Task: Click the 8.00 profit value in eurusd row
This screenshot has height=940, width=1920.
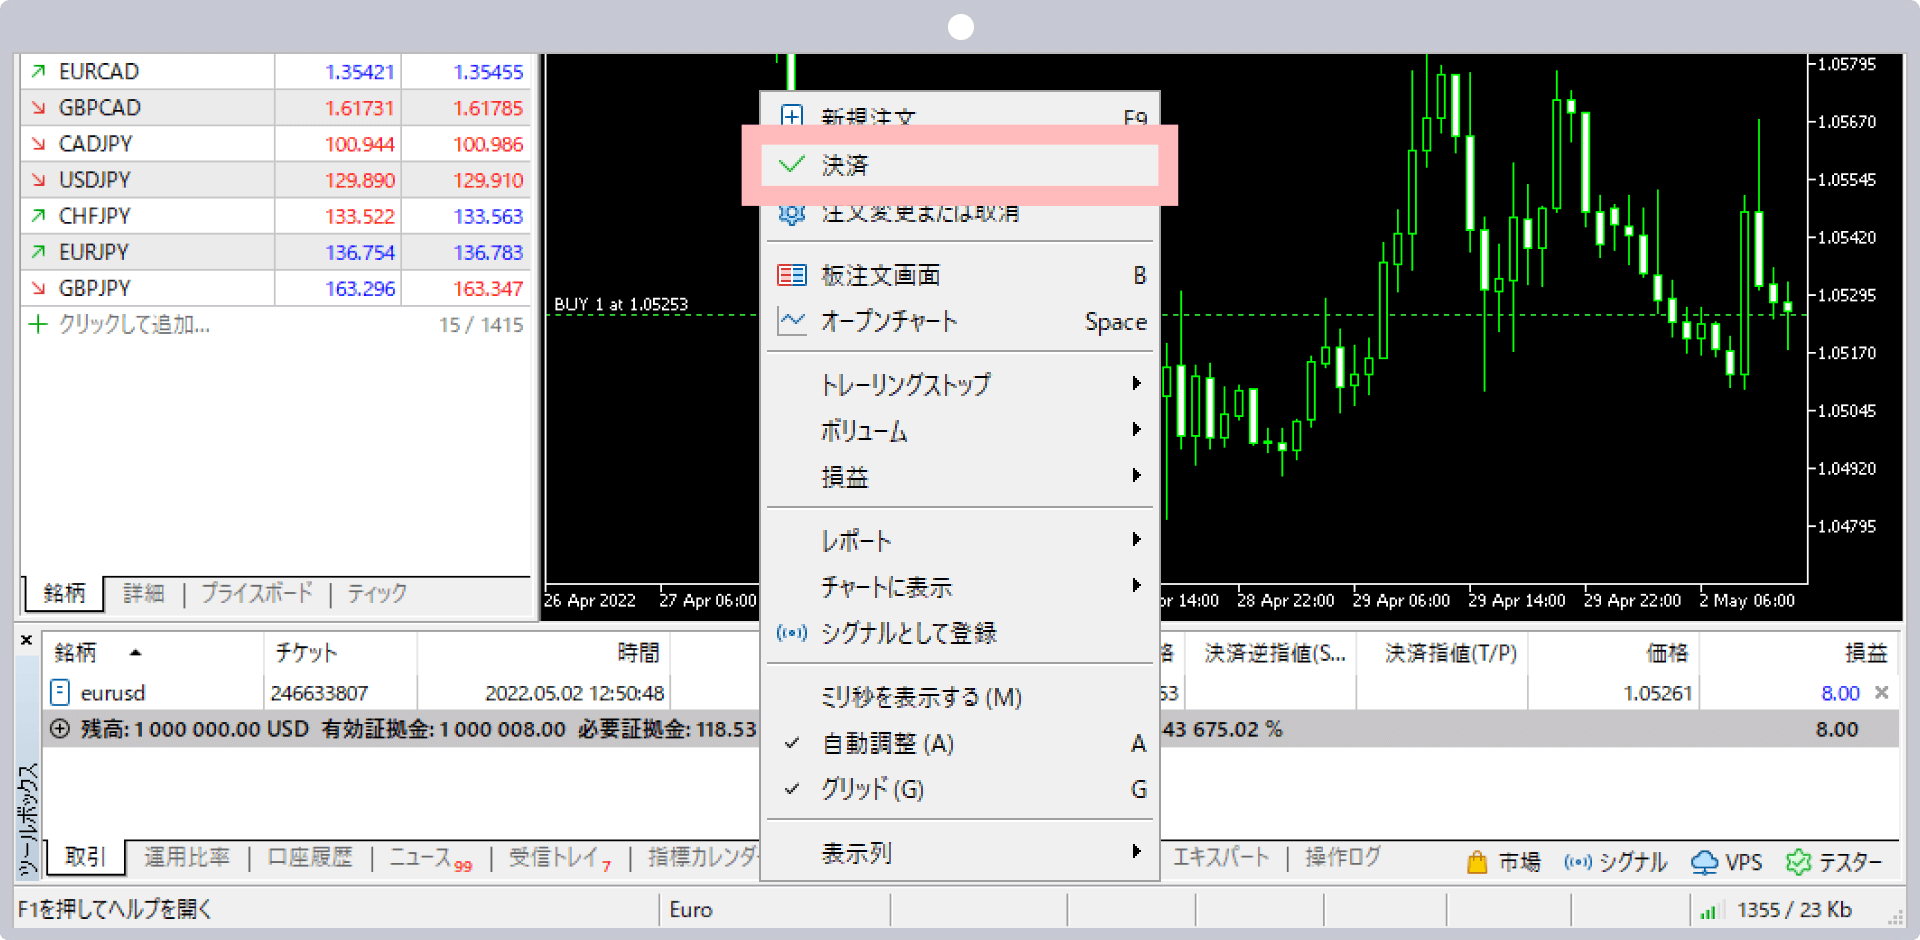Action: pyautogui.click(x=1840, y=693)
